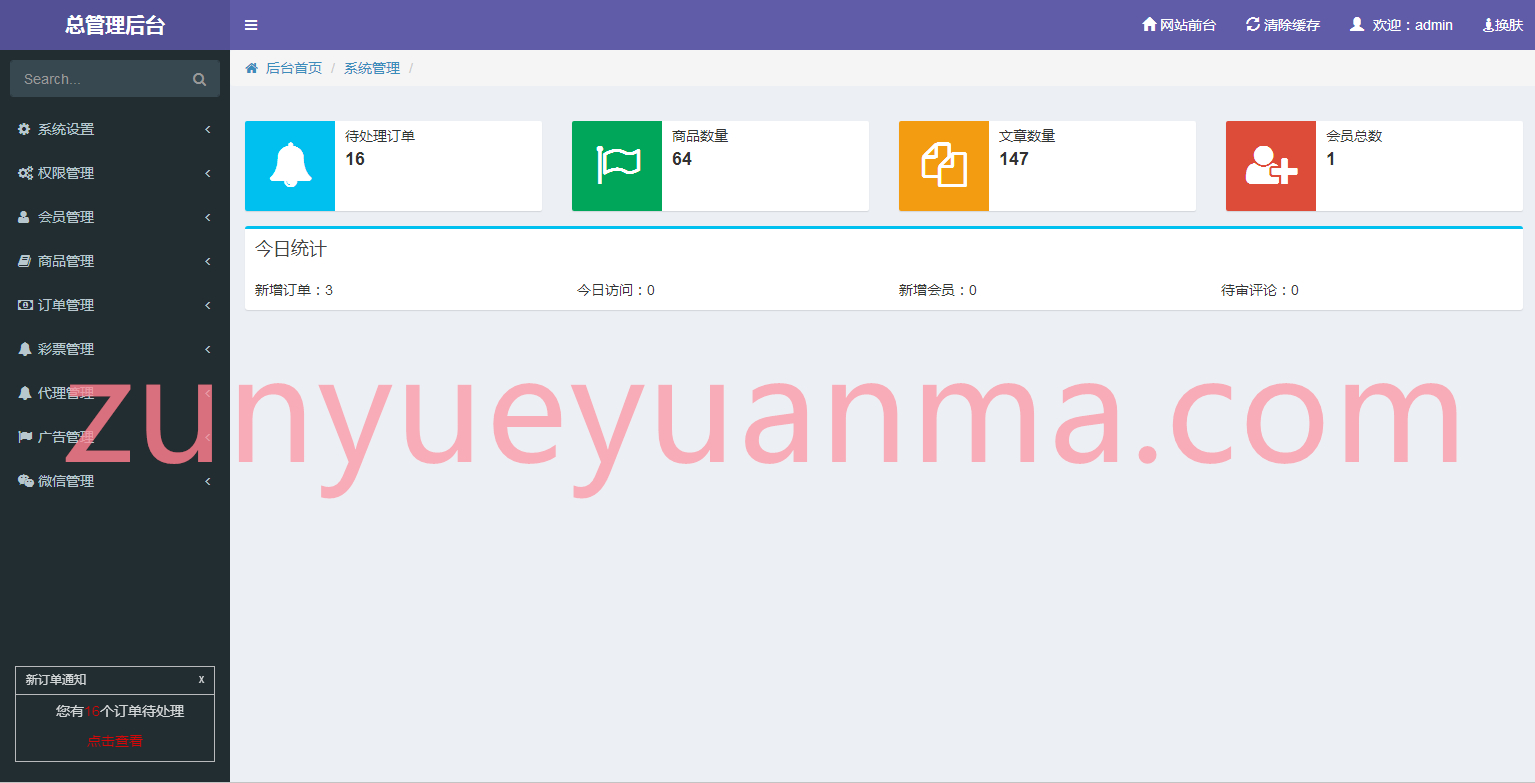Open the 会员管理 menu item
Screen dimensions: 1535x783
tap(115, 217)
